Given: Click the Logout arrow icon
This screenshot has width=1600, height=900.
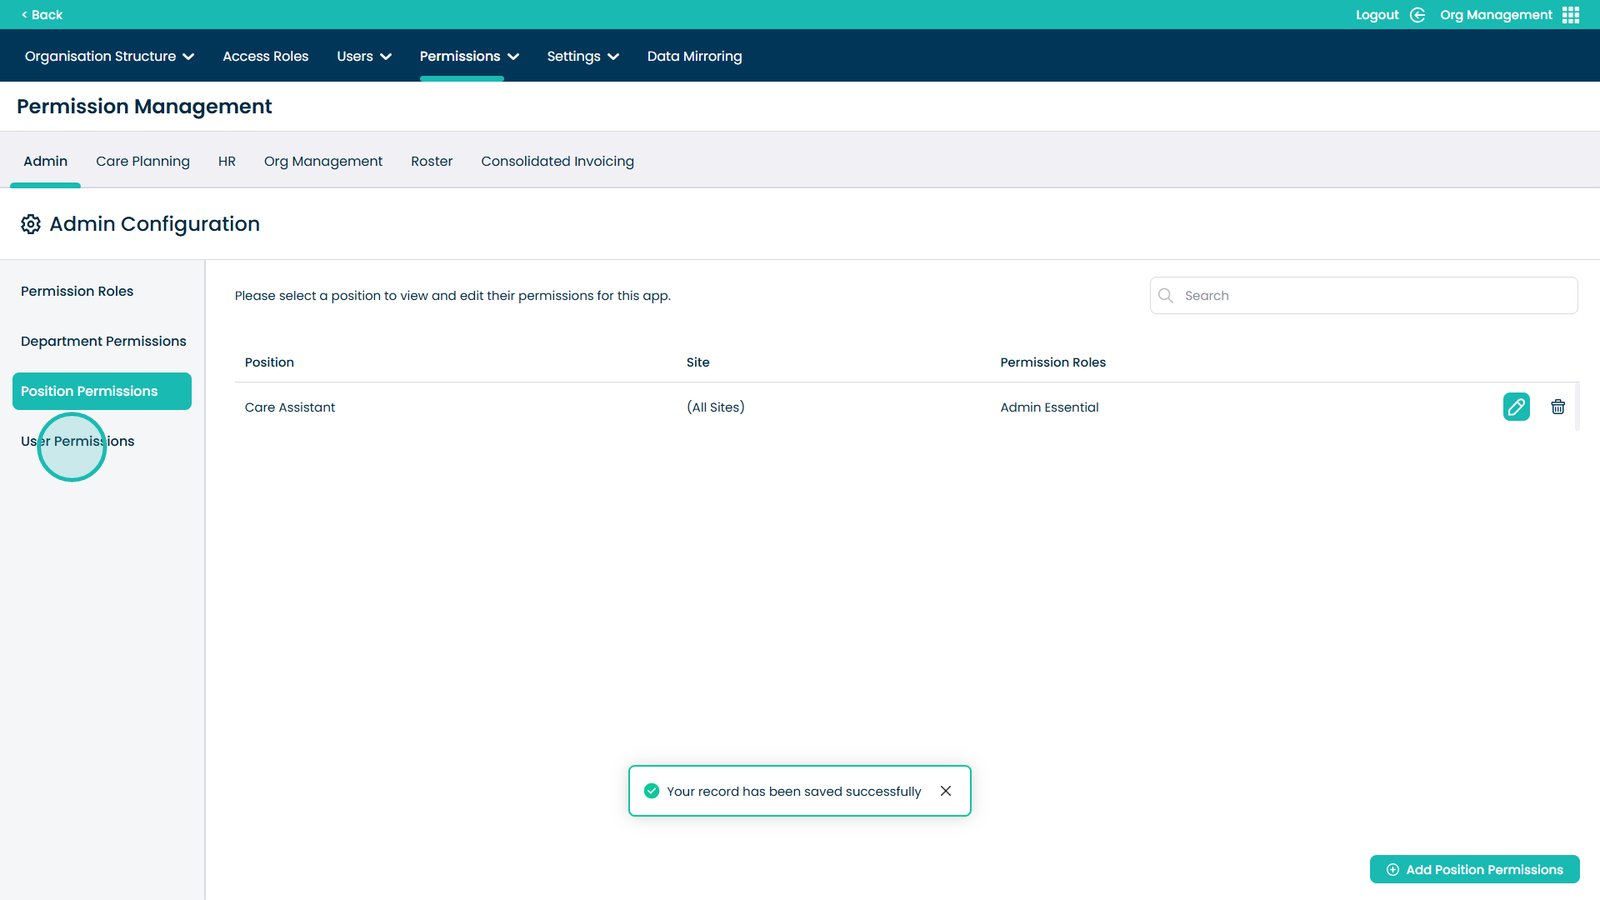Looking at the screenshot, I should click(1417, 15).
